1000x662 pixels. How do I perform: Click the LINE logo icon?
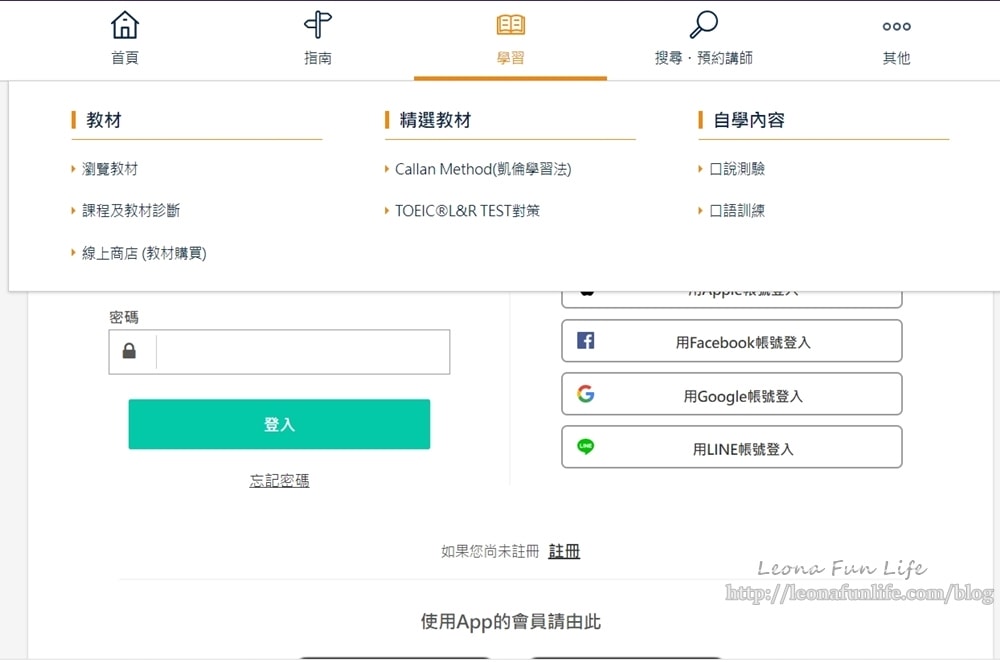tap(586, 447)
